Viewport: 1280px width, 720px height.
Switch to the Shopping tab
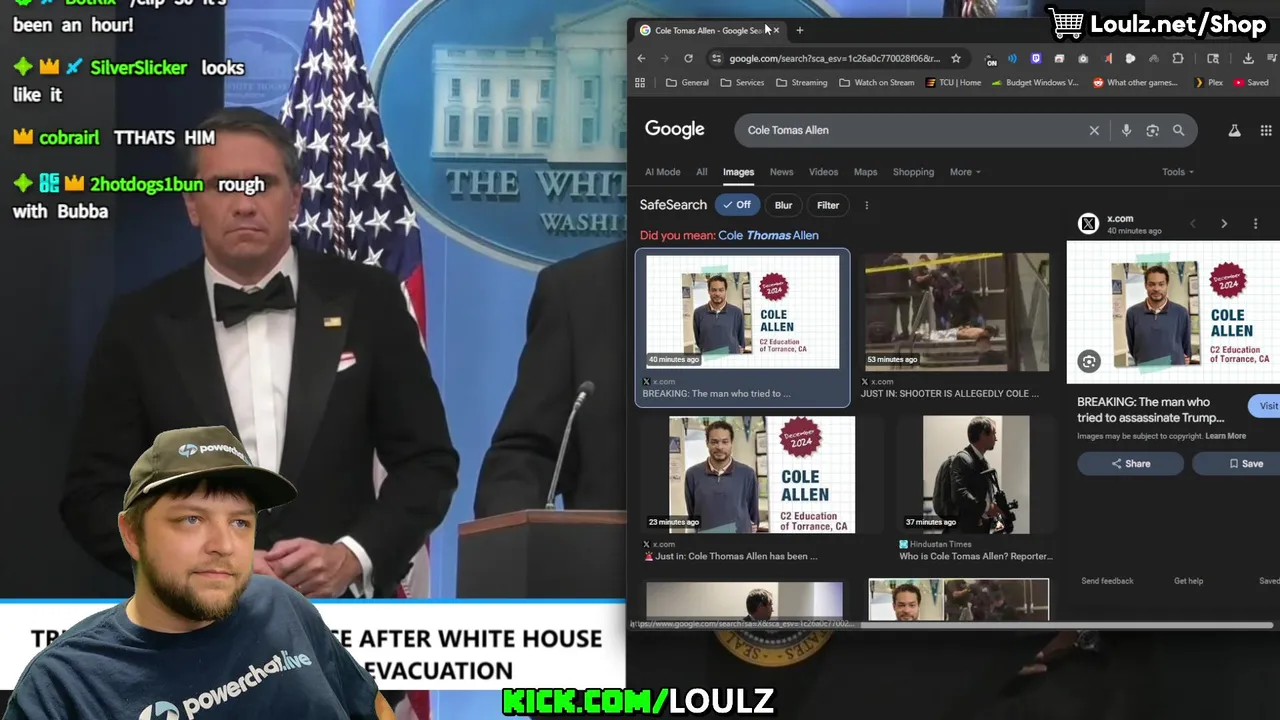click(913, 172)
